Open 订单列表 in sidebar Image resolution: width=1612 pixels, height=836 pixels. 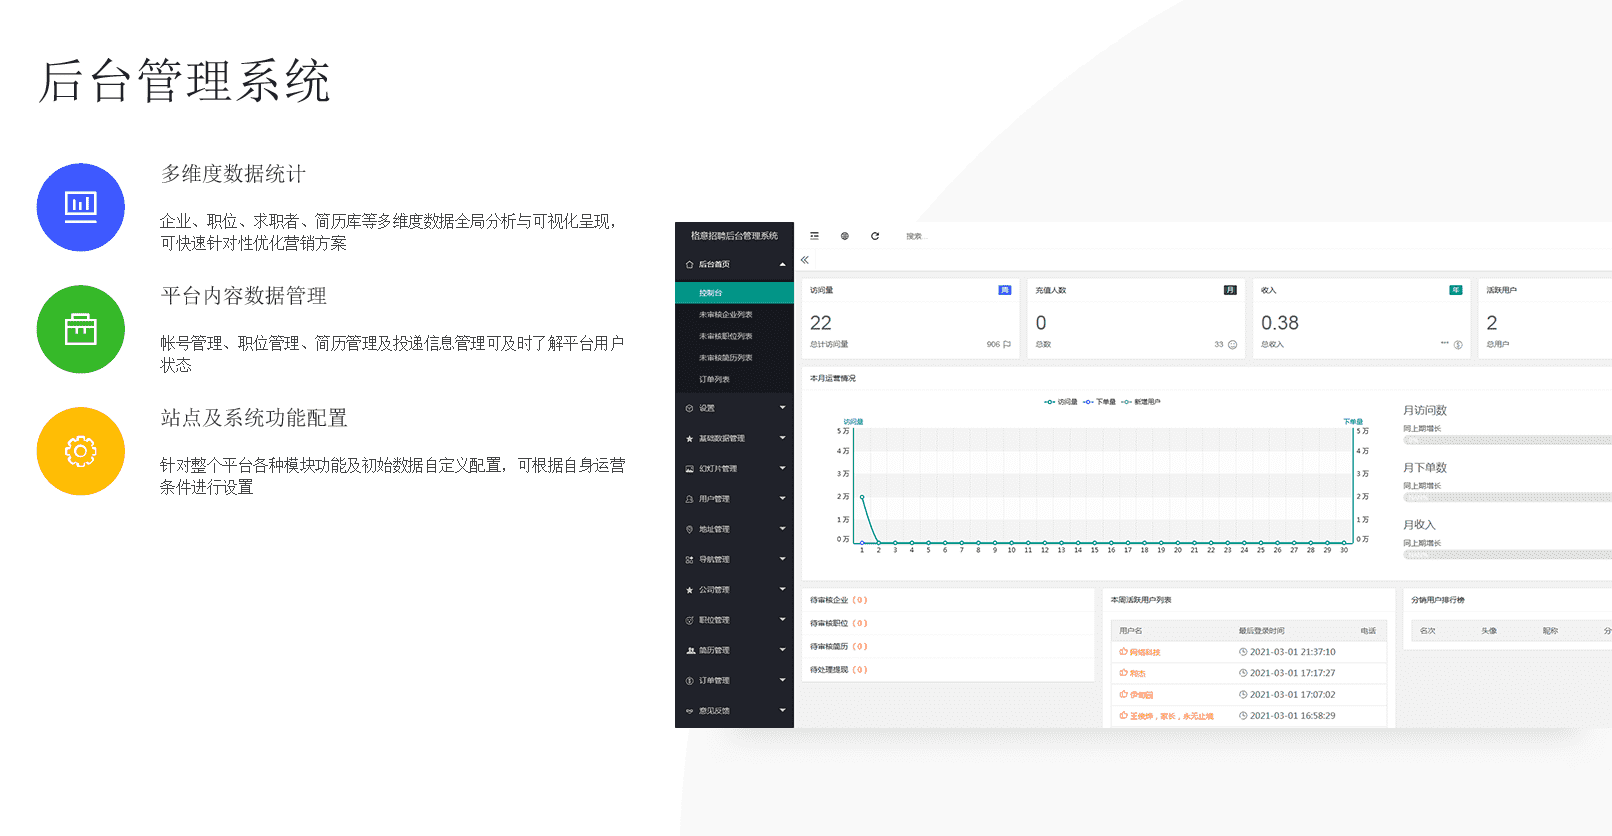coord(734,380)
